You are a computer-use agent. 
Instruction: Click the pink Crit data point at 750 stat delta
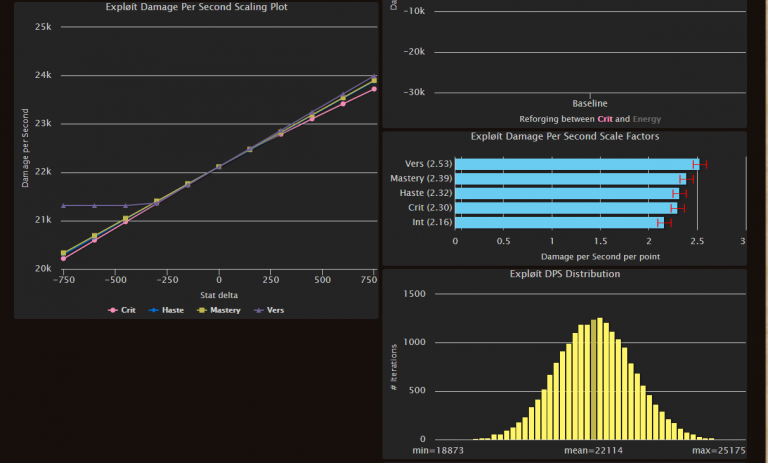[374, 89]
